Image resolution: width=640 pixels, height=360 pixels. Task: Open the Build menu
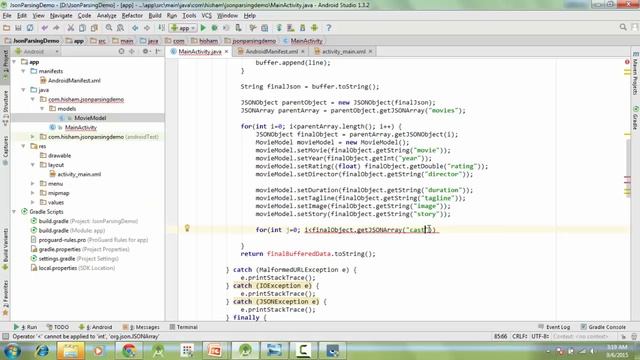coord(155,16)
